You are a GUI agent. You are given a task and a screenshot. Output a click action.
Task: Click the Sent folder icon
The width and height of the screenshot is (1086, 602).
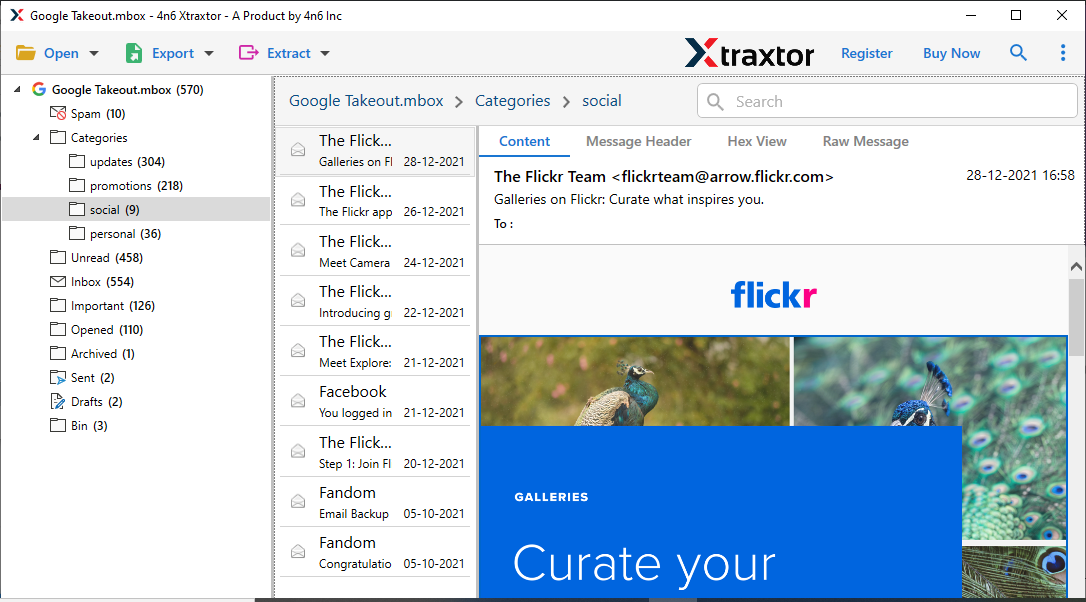(x=57, y=377)
